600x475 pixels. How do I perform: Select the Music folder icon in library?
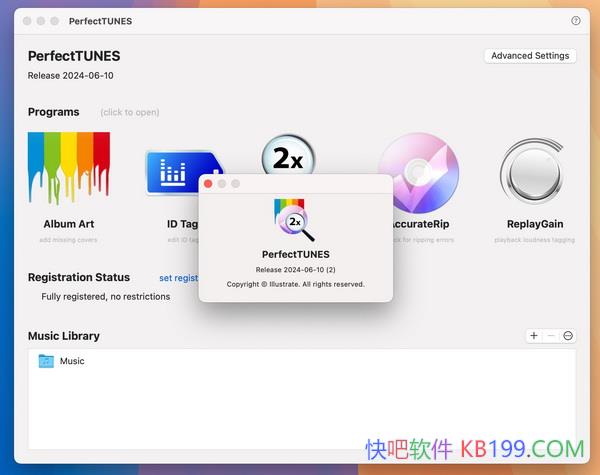tap(46, 361)
